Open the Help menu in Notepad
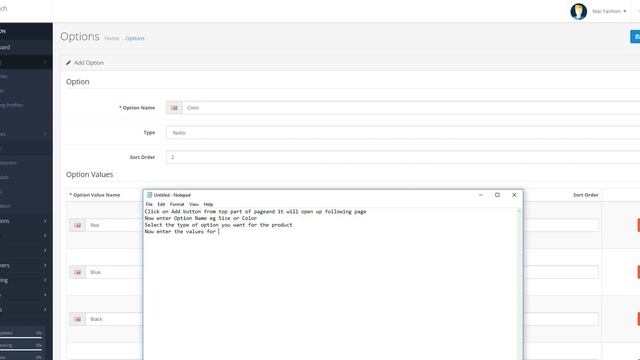640x360 pixels. click(x=208, y=204)
